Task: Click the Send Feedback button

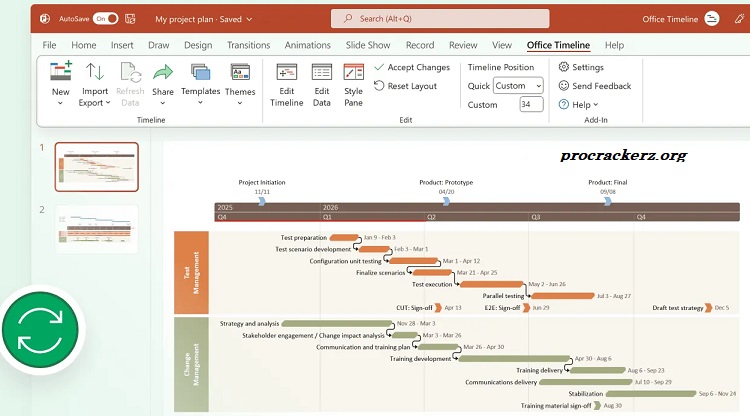Action: (594, 86)
